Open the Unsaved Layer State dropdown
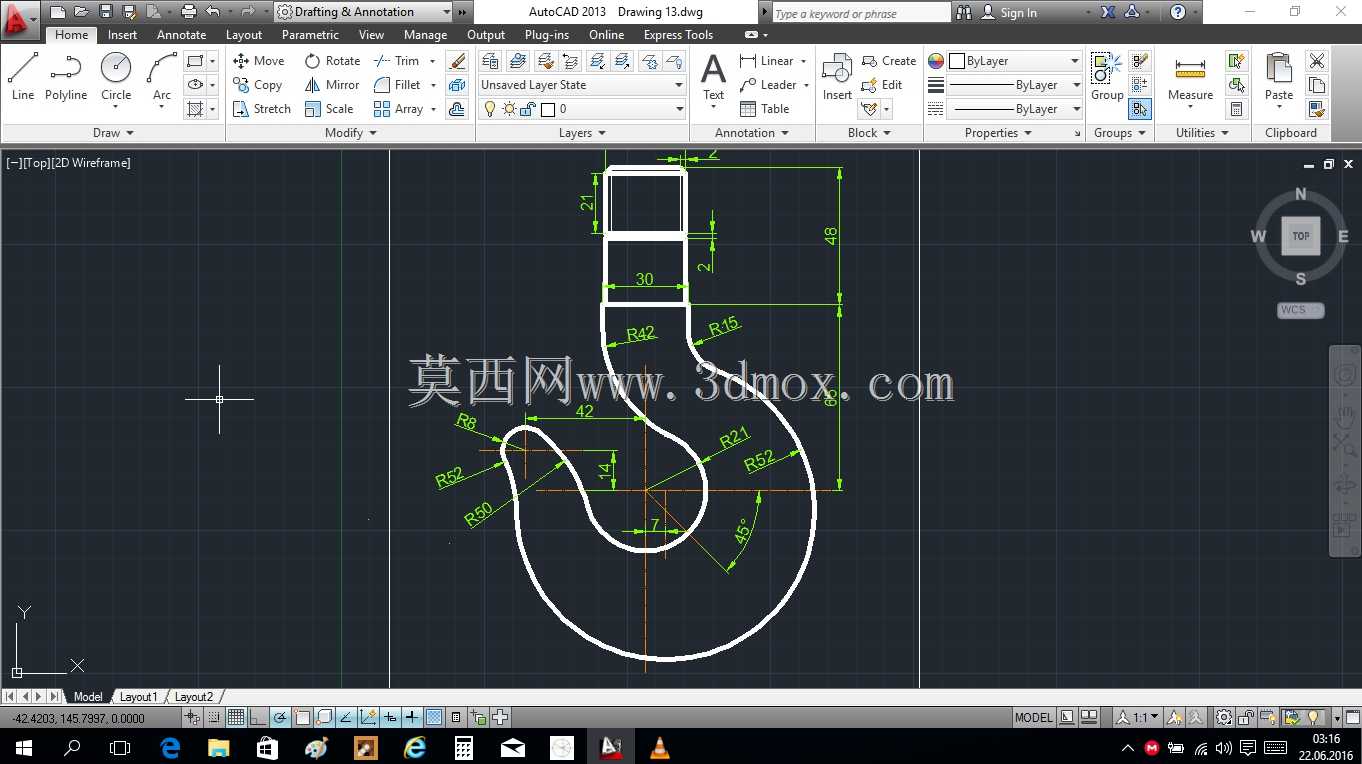Image resolution: width=1362 pixels, height=764 pixels. coord(581,85)
